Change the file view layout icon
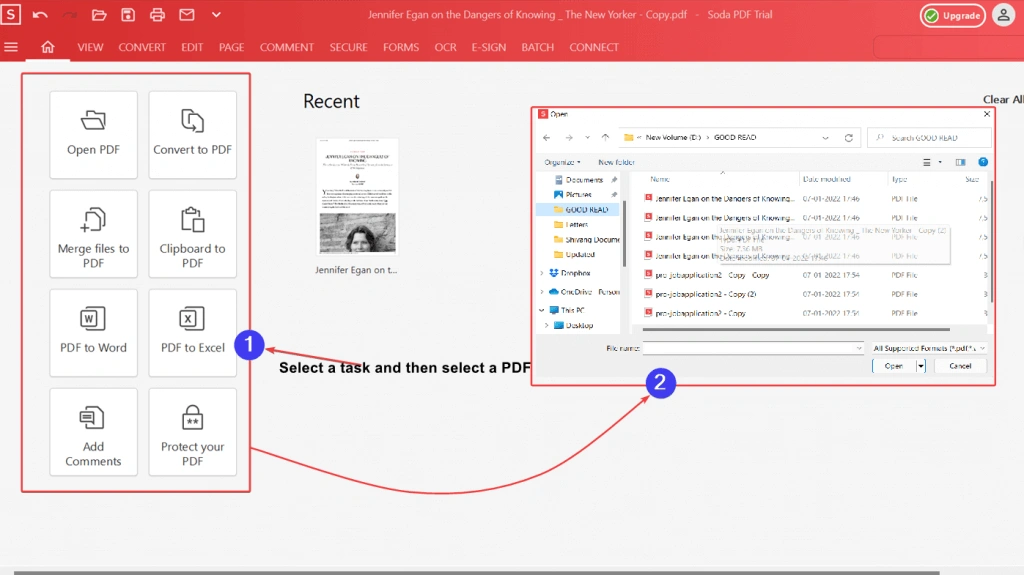1024x575 pixels. 926,162
